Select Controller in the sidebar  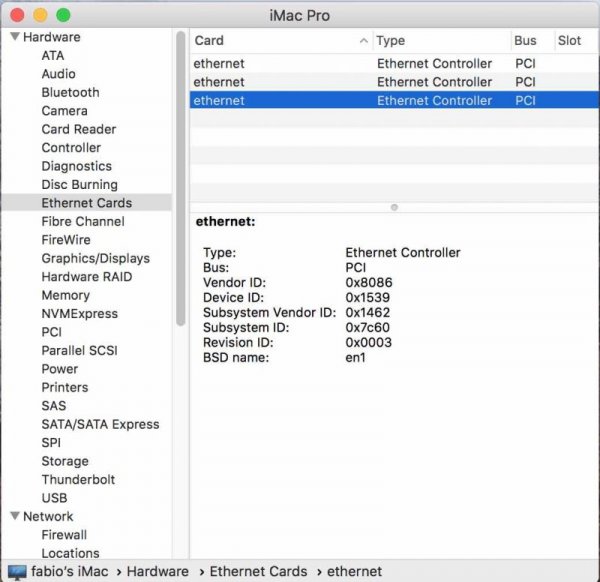click(71, 148)
